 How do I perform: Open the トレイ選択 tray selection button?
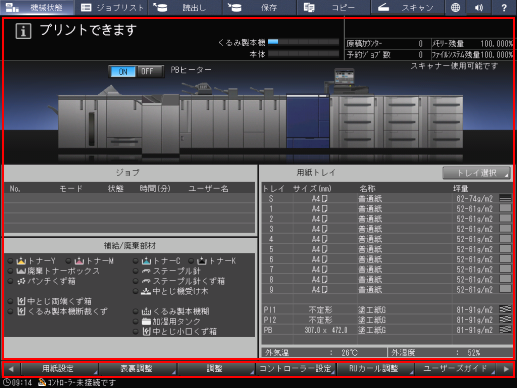click(x=477, y=173)
